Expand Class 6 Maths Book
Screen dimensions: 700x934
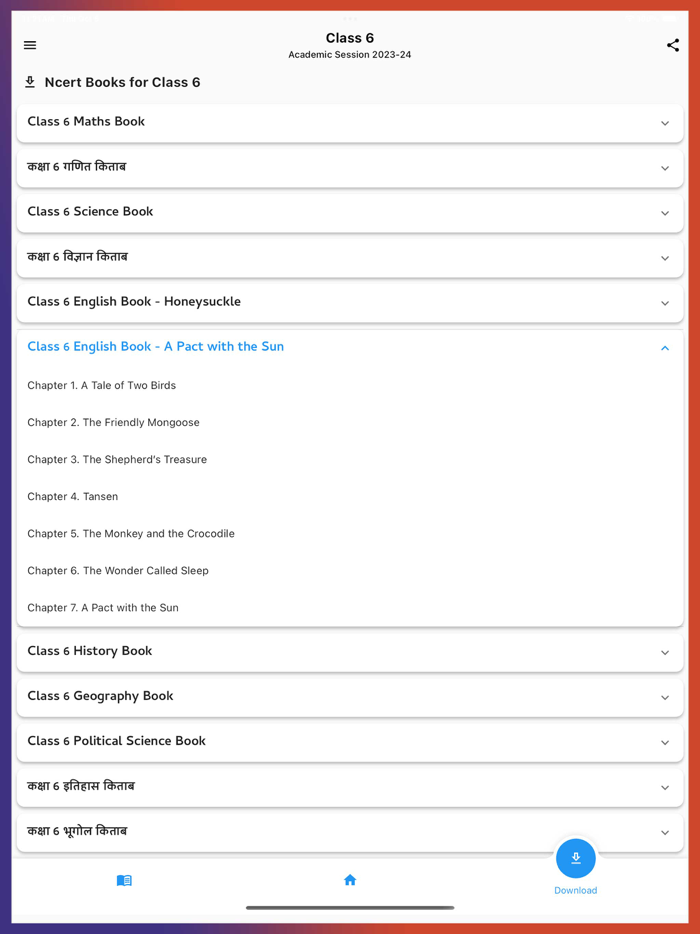pyautogui.click(x=350, y=122)
